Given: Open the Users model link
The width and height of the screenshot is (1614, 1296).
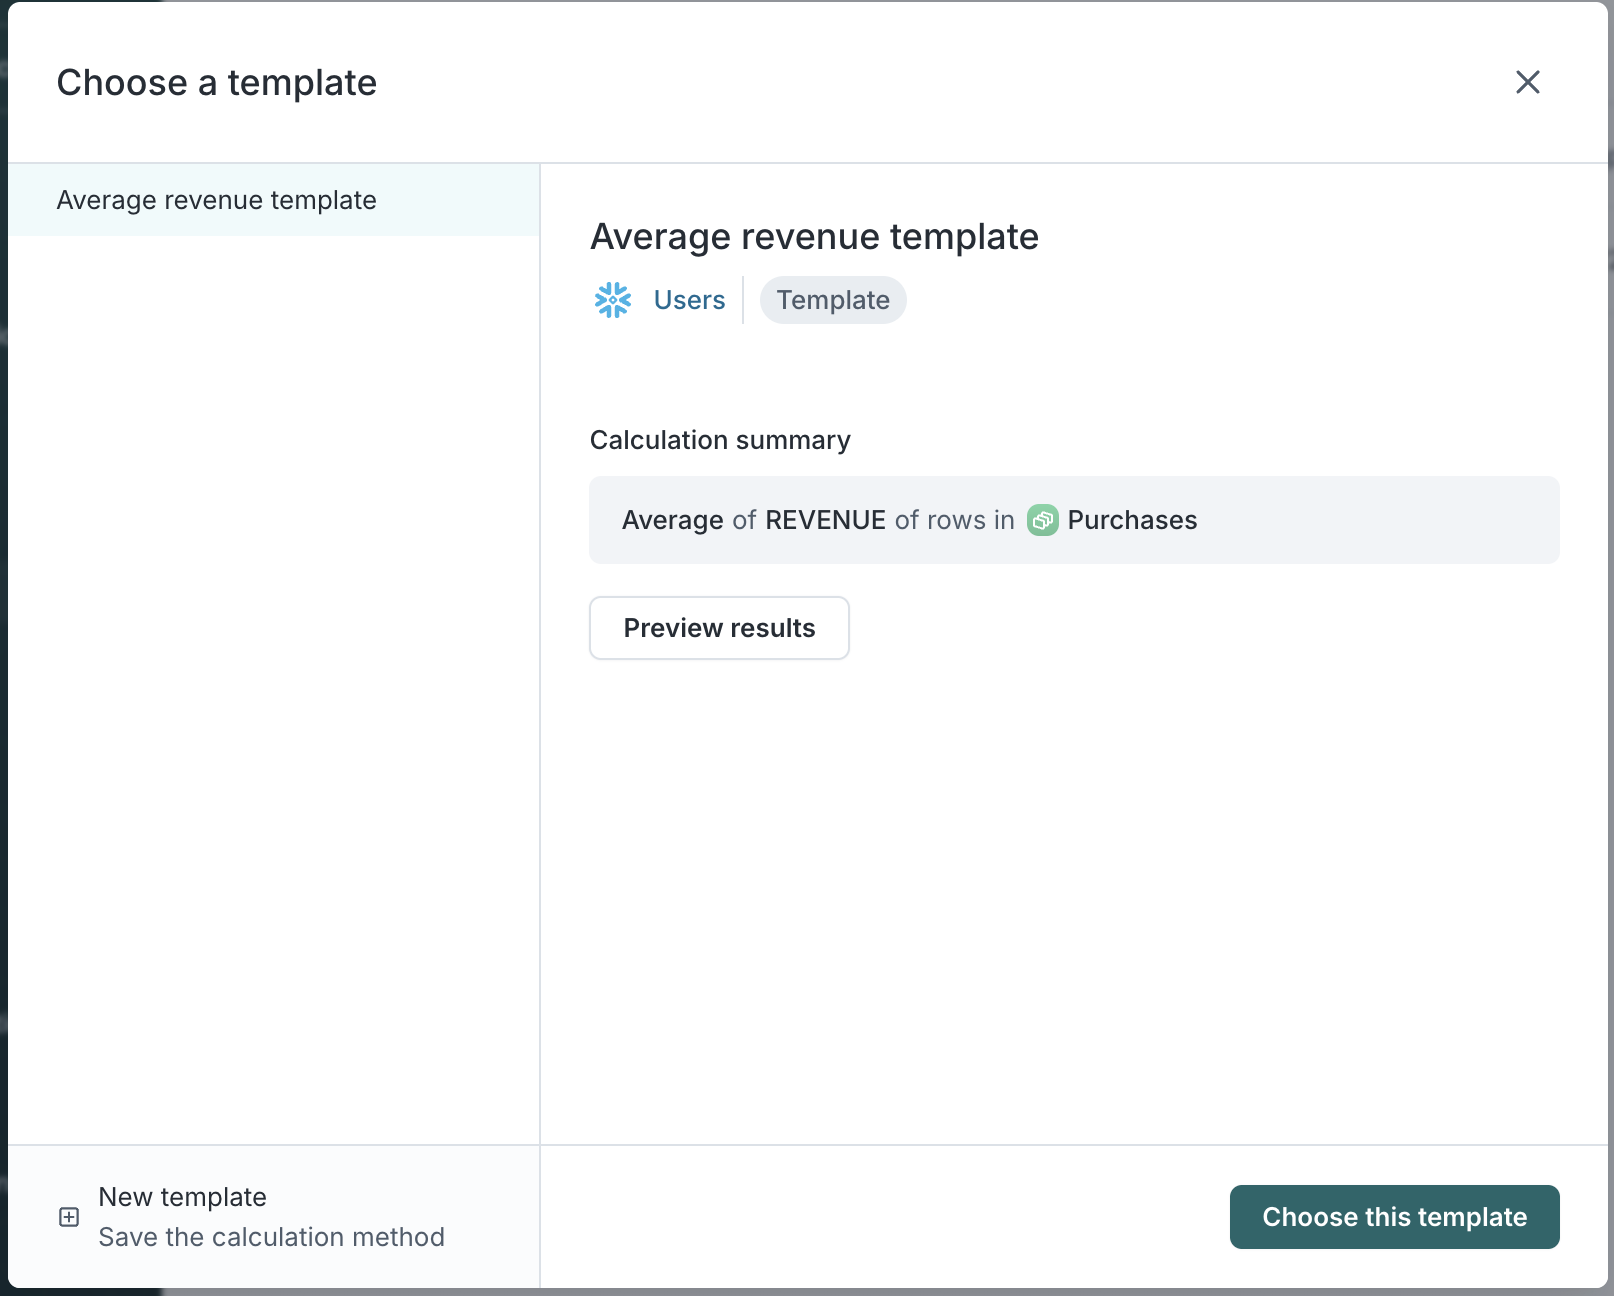Looking at the screenshot, I should (x=689, y=300).
